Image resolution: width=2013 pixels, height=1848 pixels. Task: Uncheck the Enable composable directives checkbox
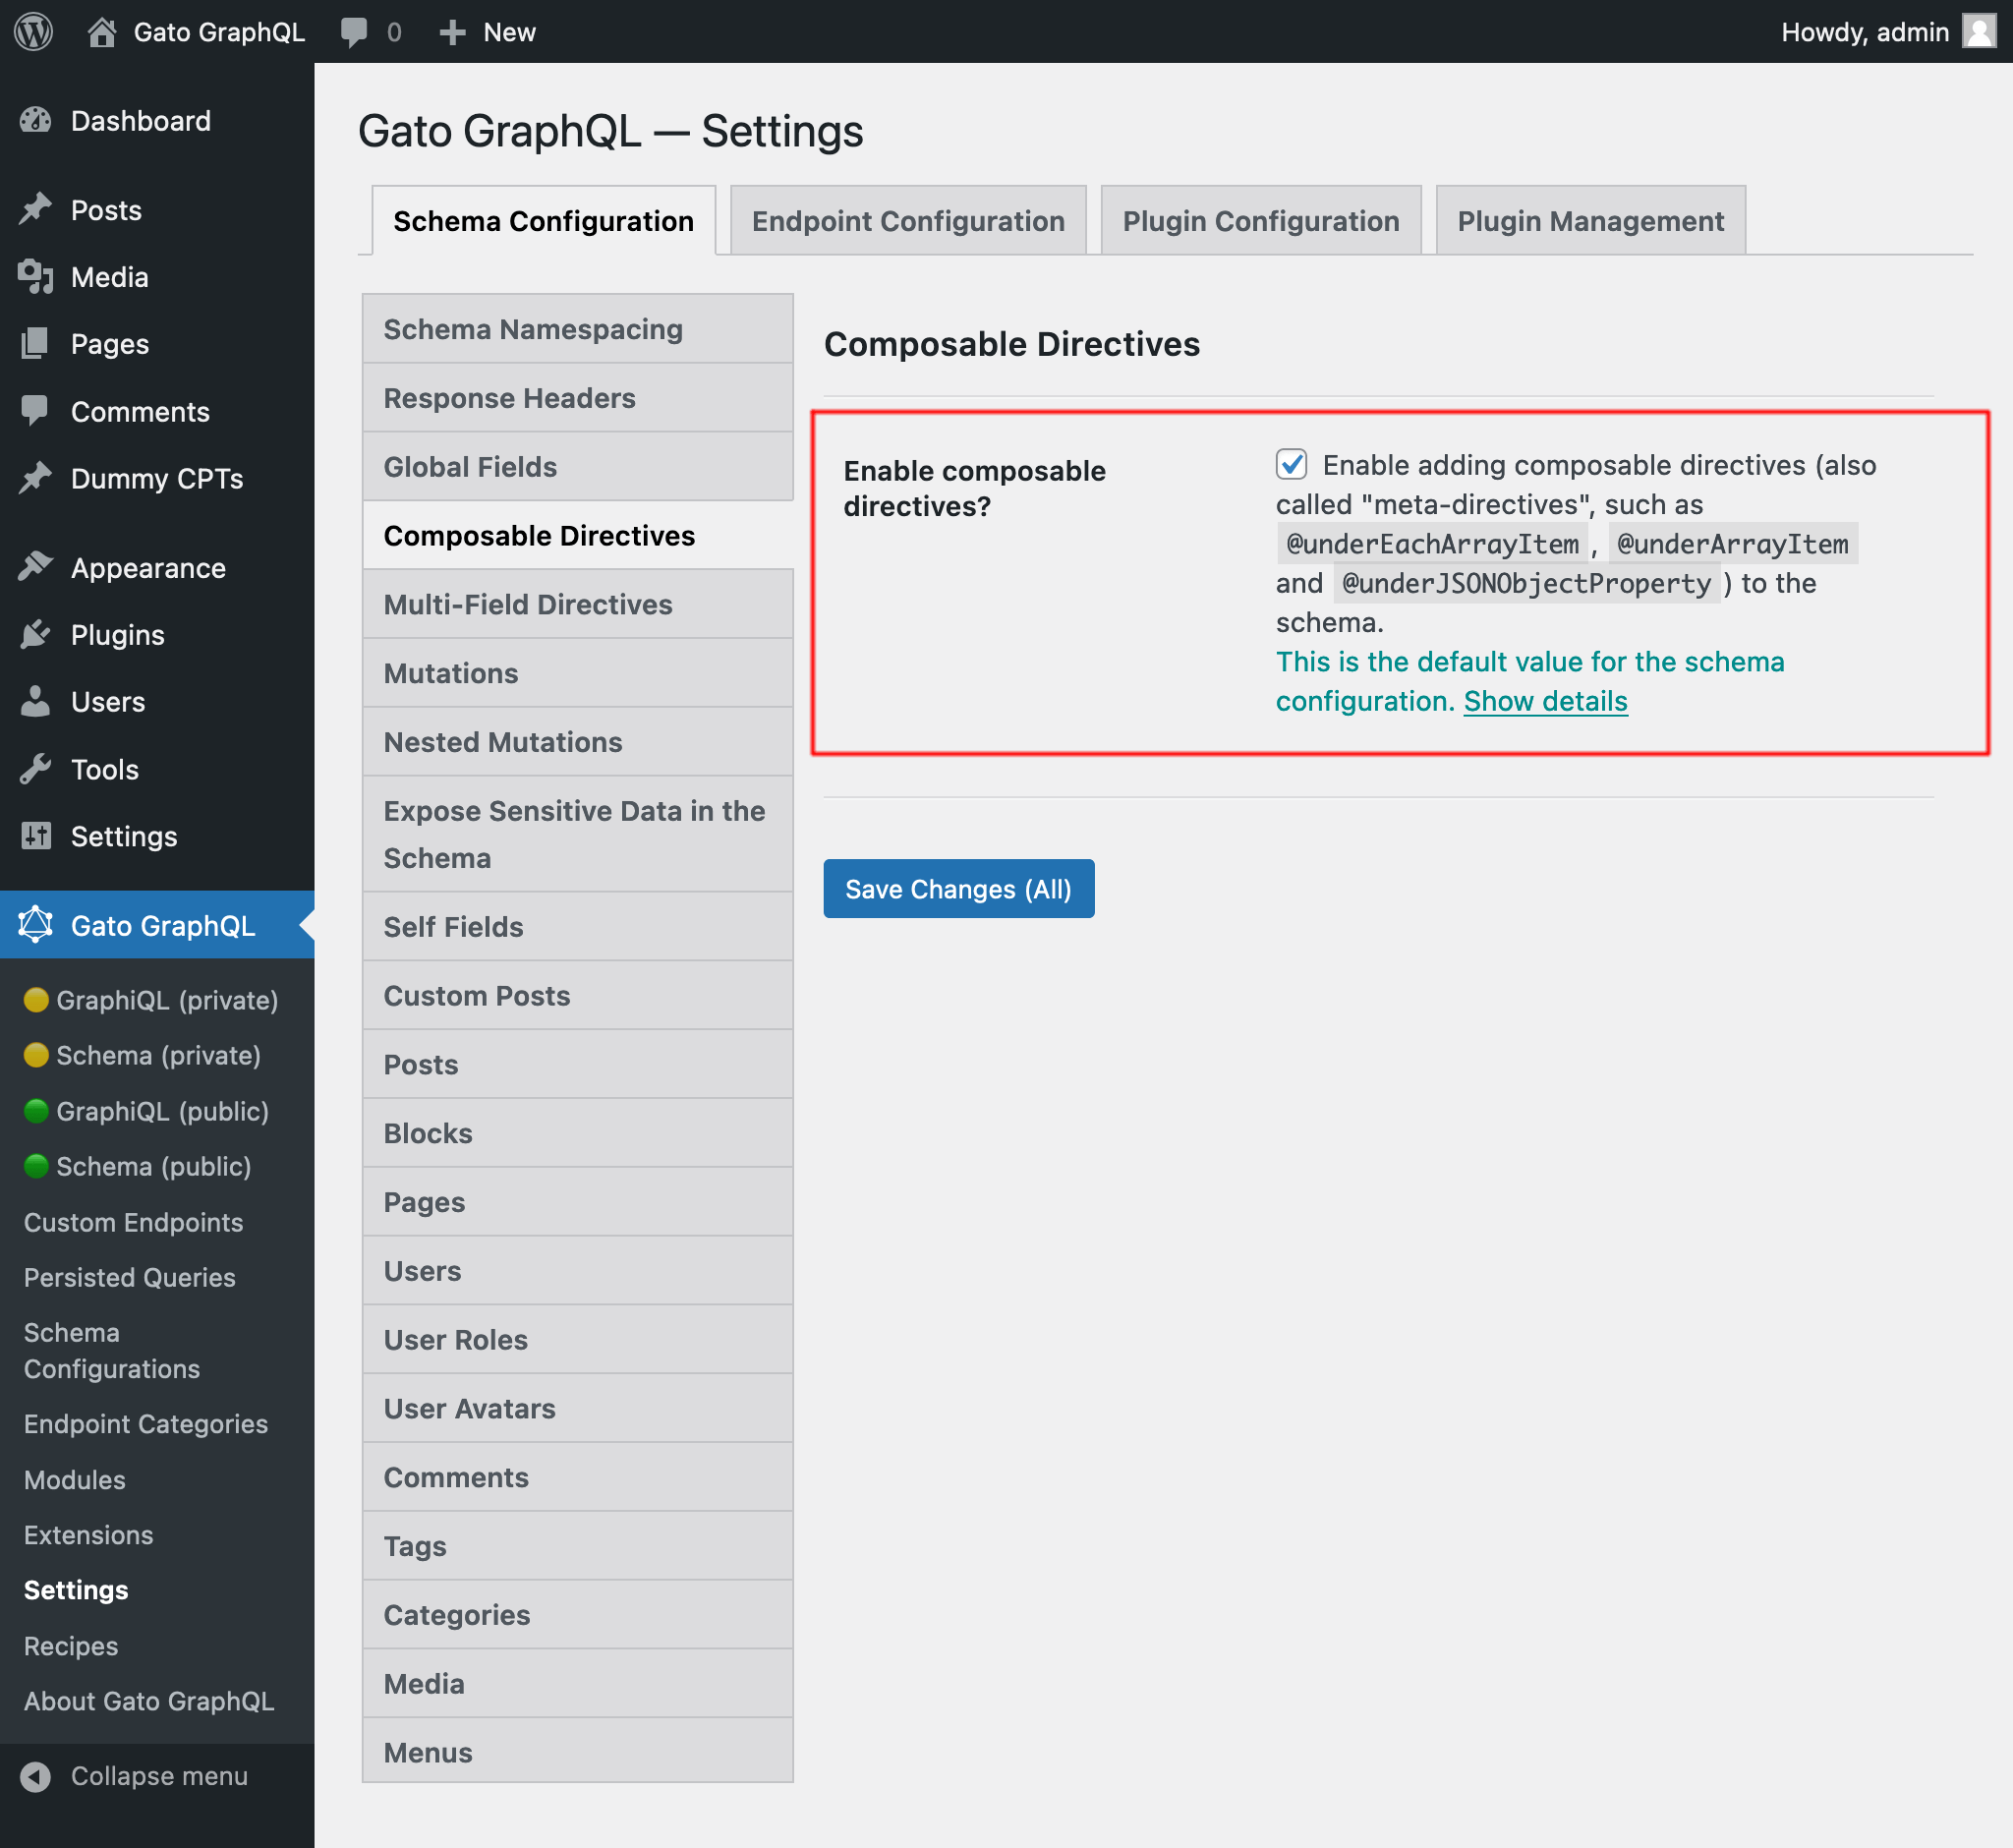[x=1291, y=464]
